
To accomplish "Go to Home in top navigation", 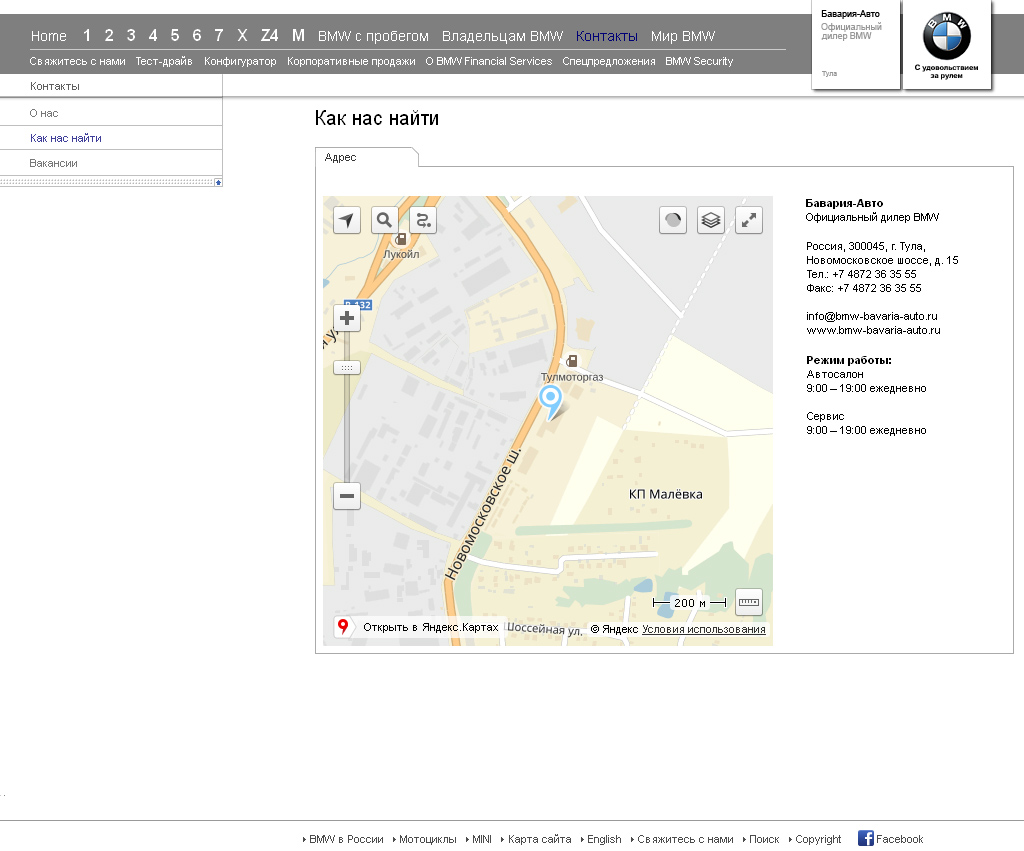I will coord(48,36).
